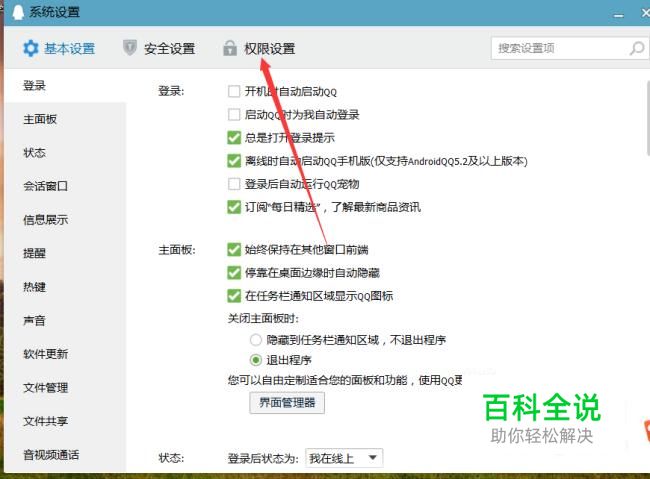
Task: Uncheck 离线时自动启动QQ手机版
Action: coord(234,161)
